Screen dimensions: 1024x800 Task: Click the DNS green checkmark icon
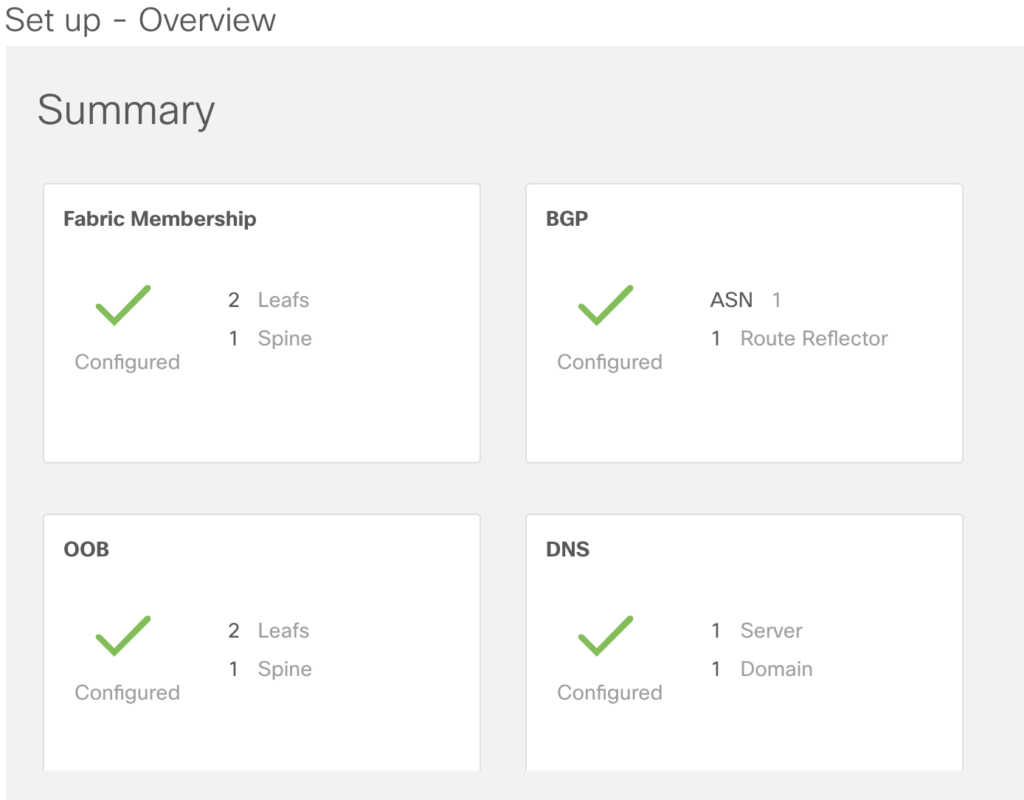click(605, 635)
